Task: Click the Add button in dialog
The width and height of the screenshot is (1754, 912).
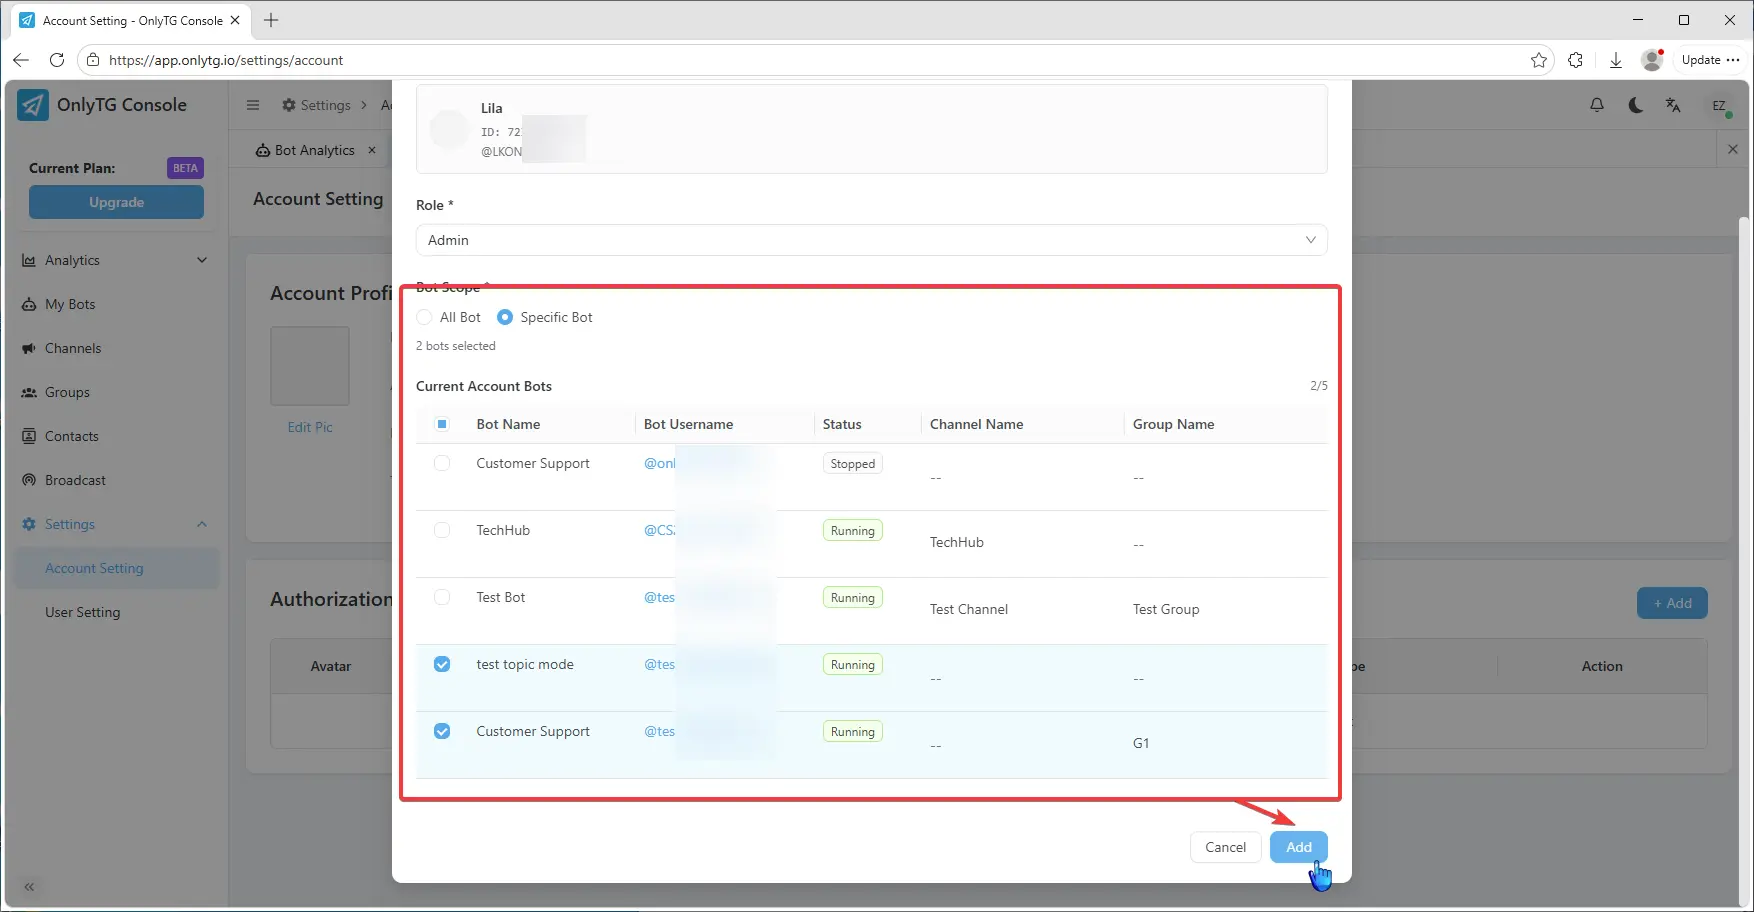Action: tap(1298, 847)
